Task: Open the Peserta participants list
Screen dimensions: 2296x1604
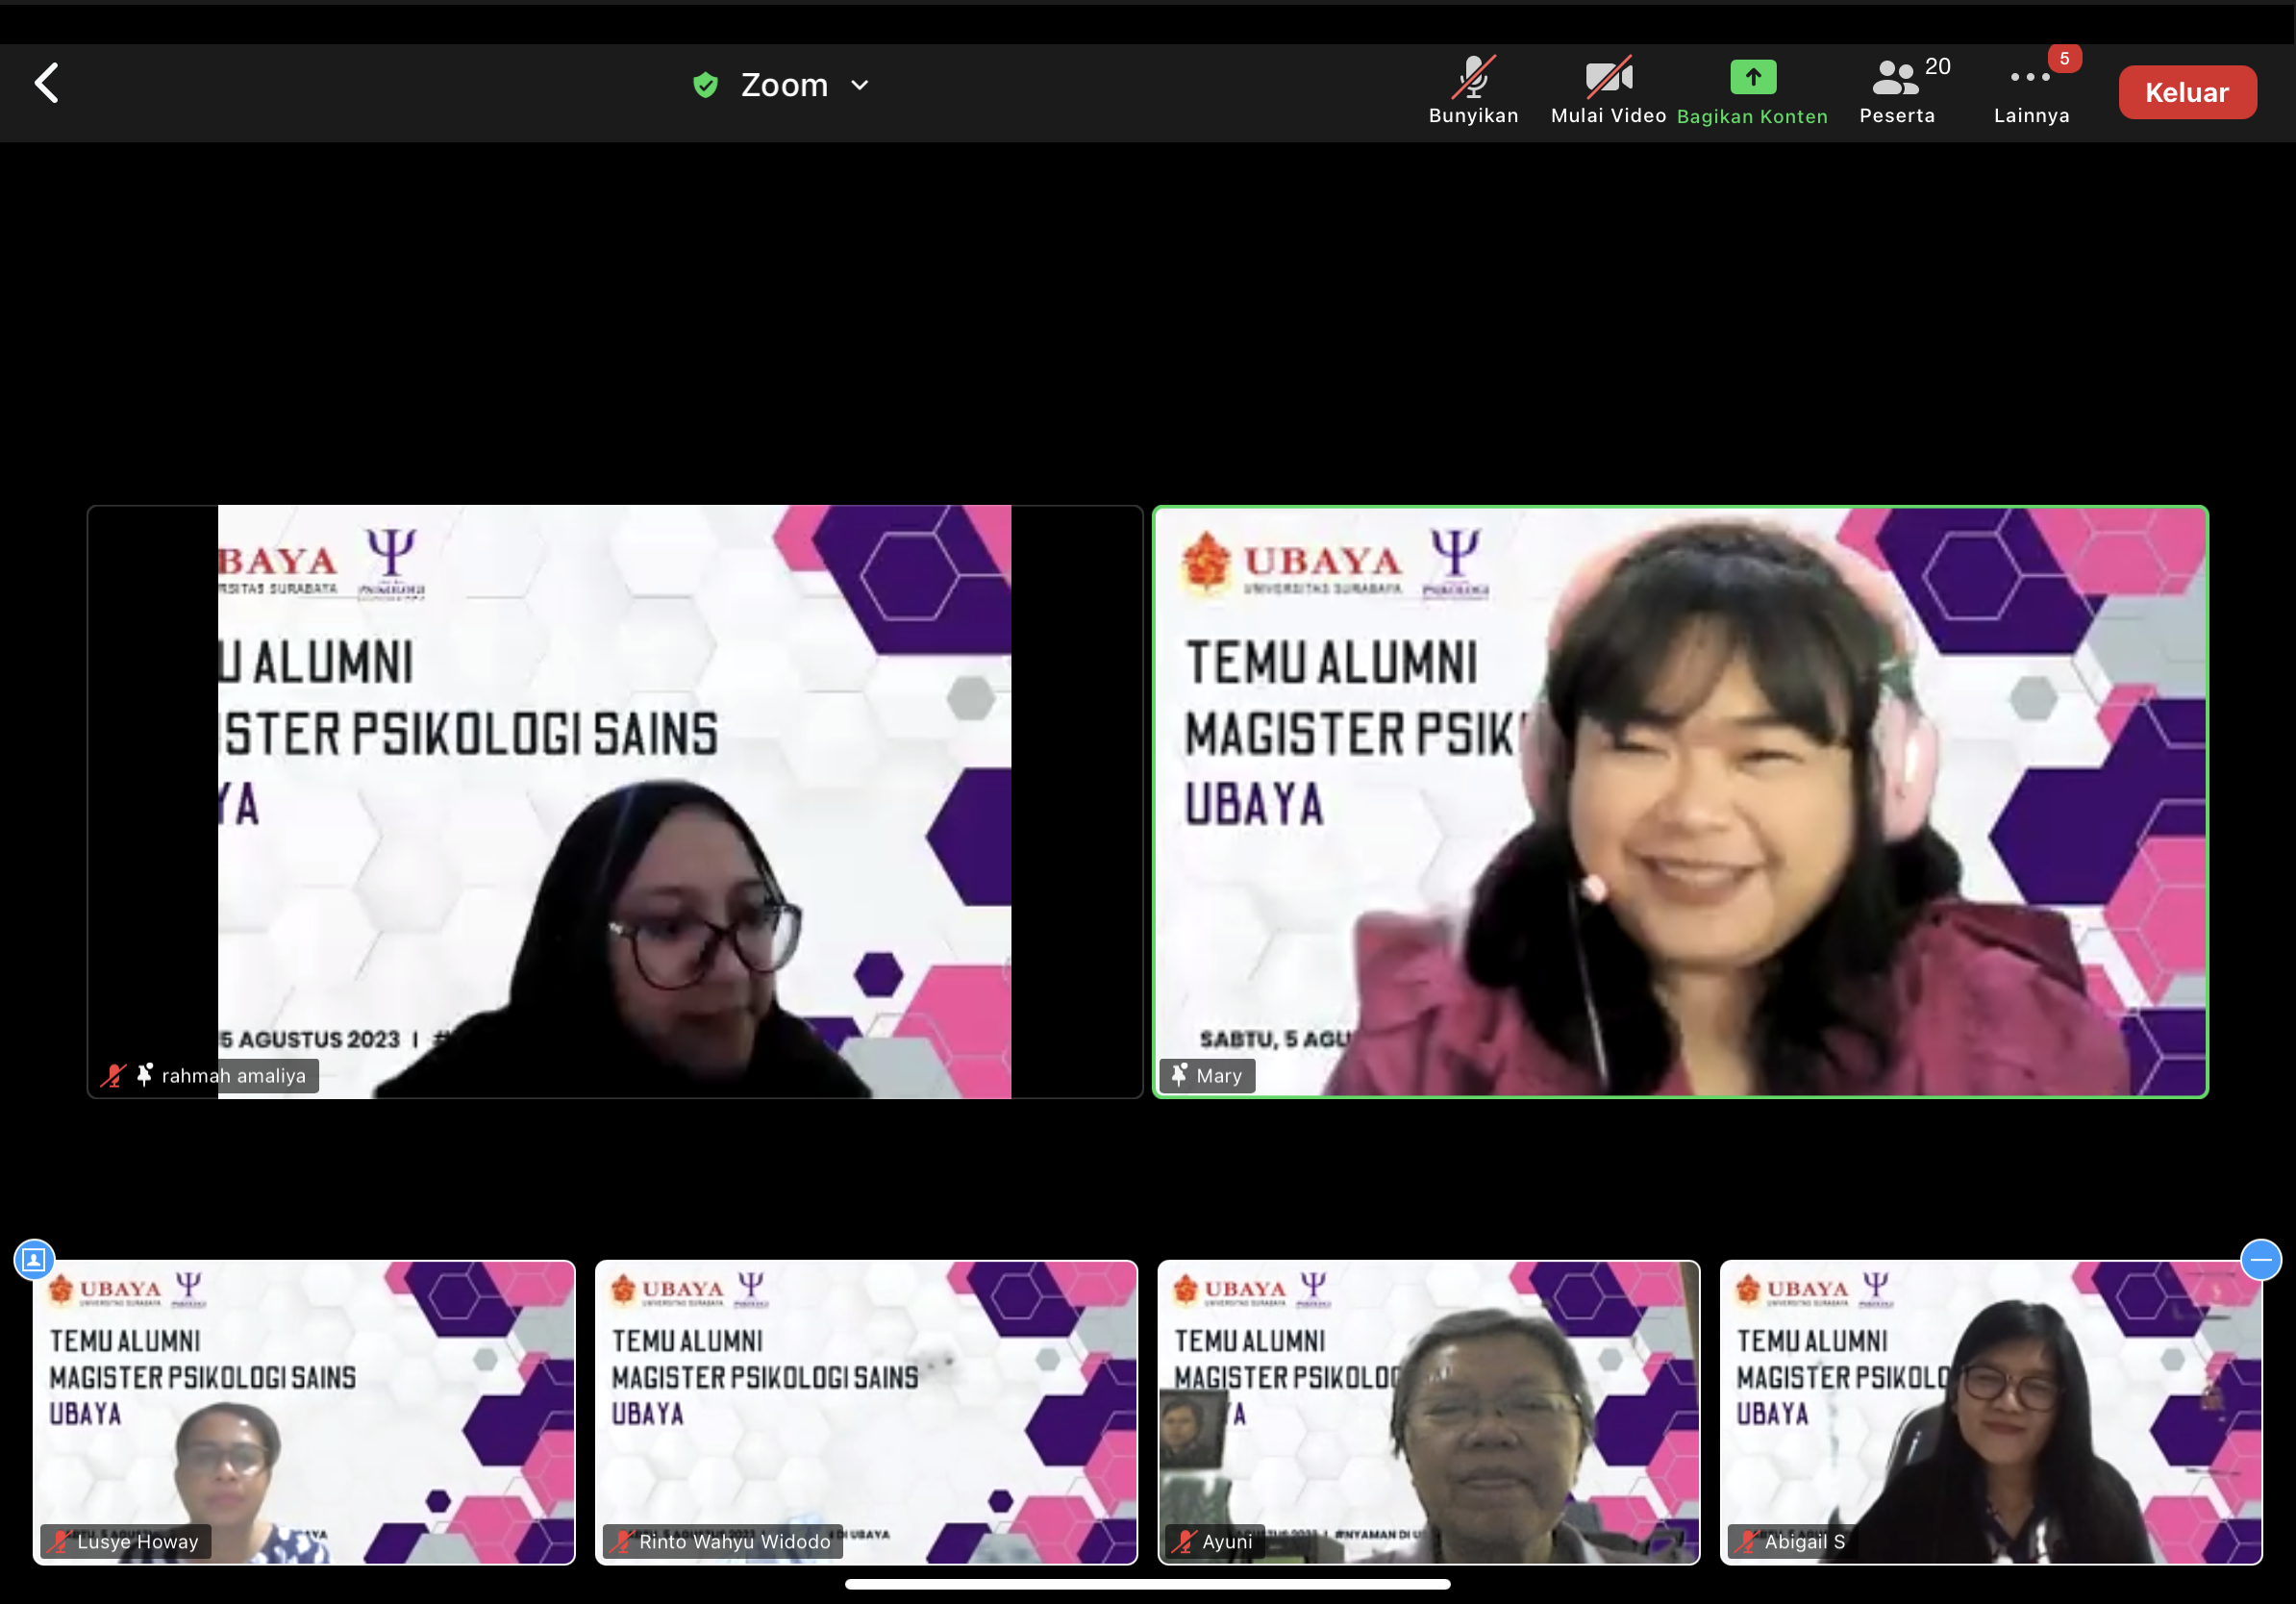Action: (1897, 91)
